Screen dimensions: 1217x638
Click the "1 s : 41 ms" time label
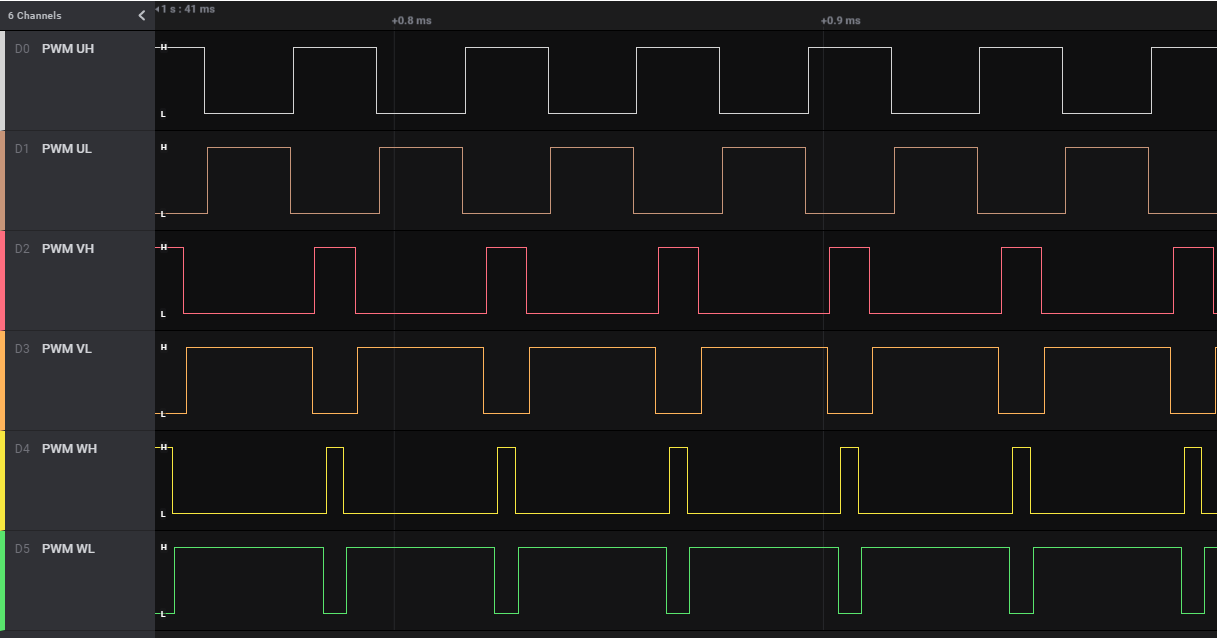pyautogui.click(x=187, y=9)
